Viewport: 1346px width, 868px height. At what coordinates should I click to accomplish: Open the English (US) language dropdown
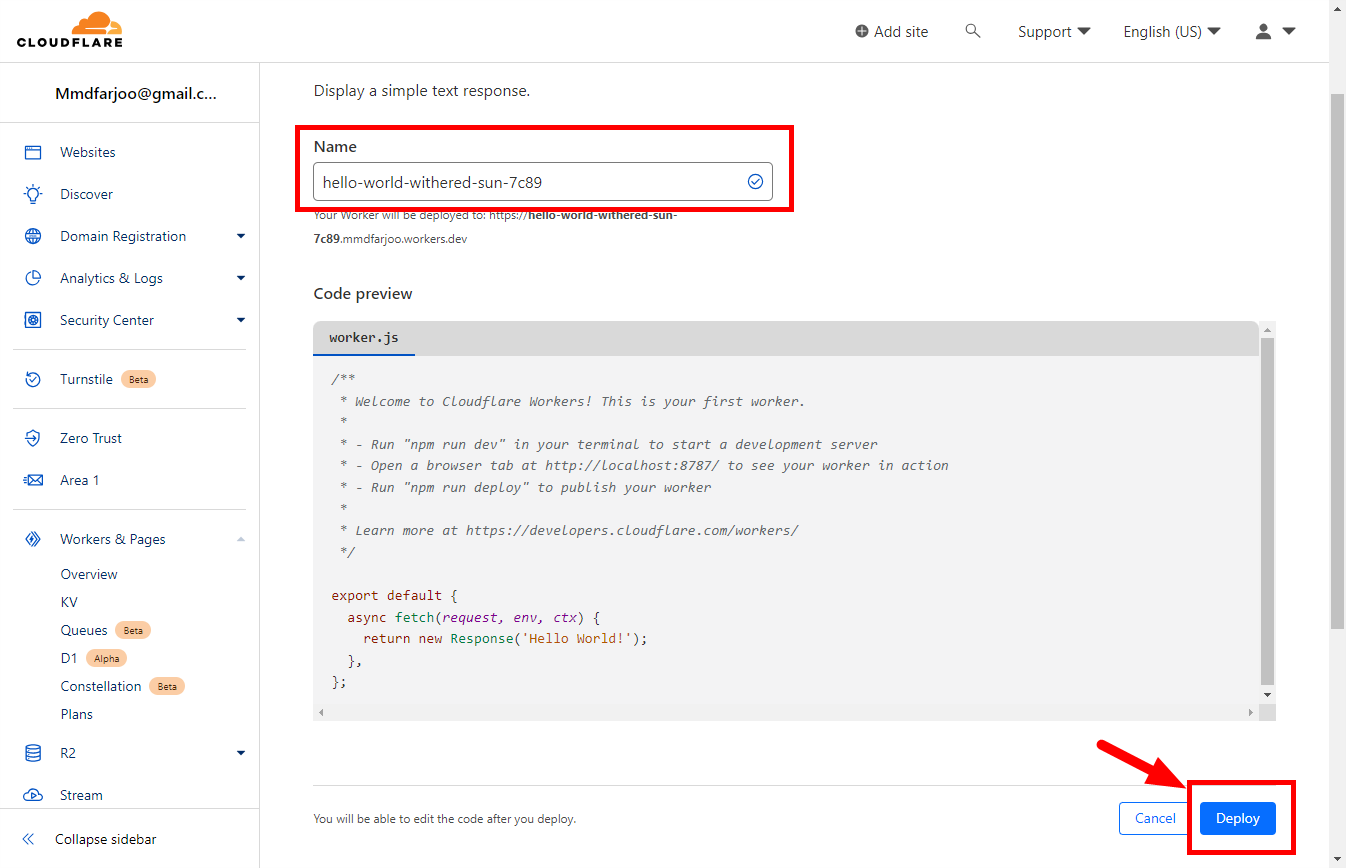pos(1172,32)
